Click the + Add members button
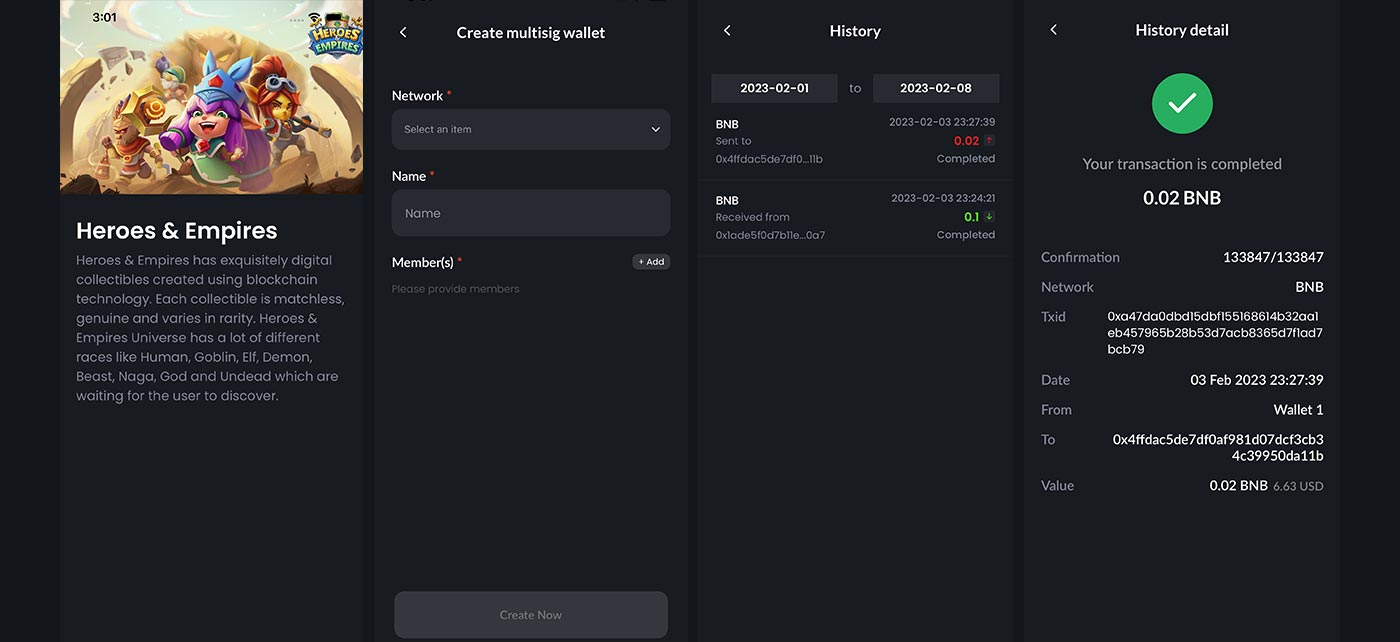The width and height of the screenshot is (1400, 642). [651, 261]
